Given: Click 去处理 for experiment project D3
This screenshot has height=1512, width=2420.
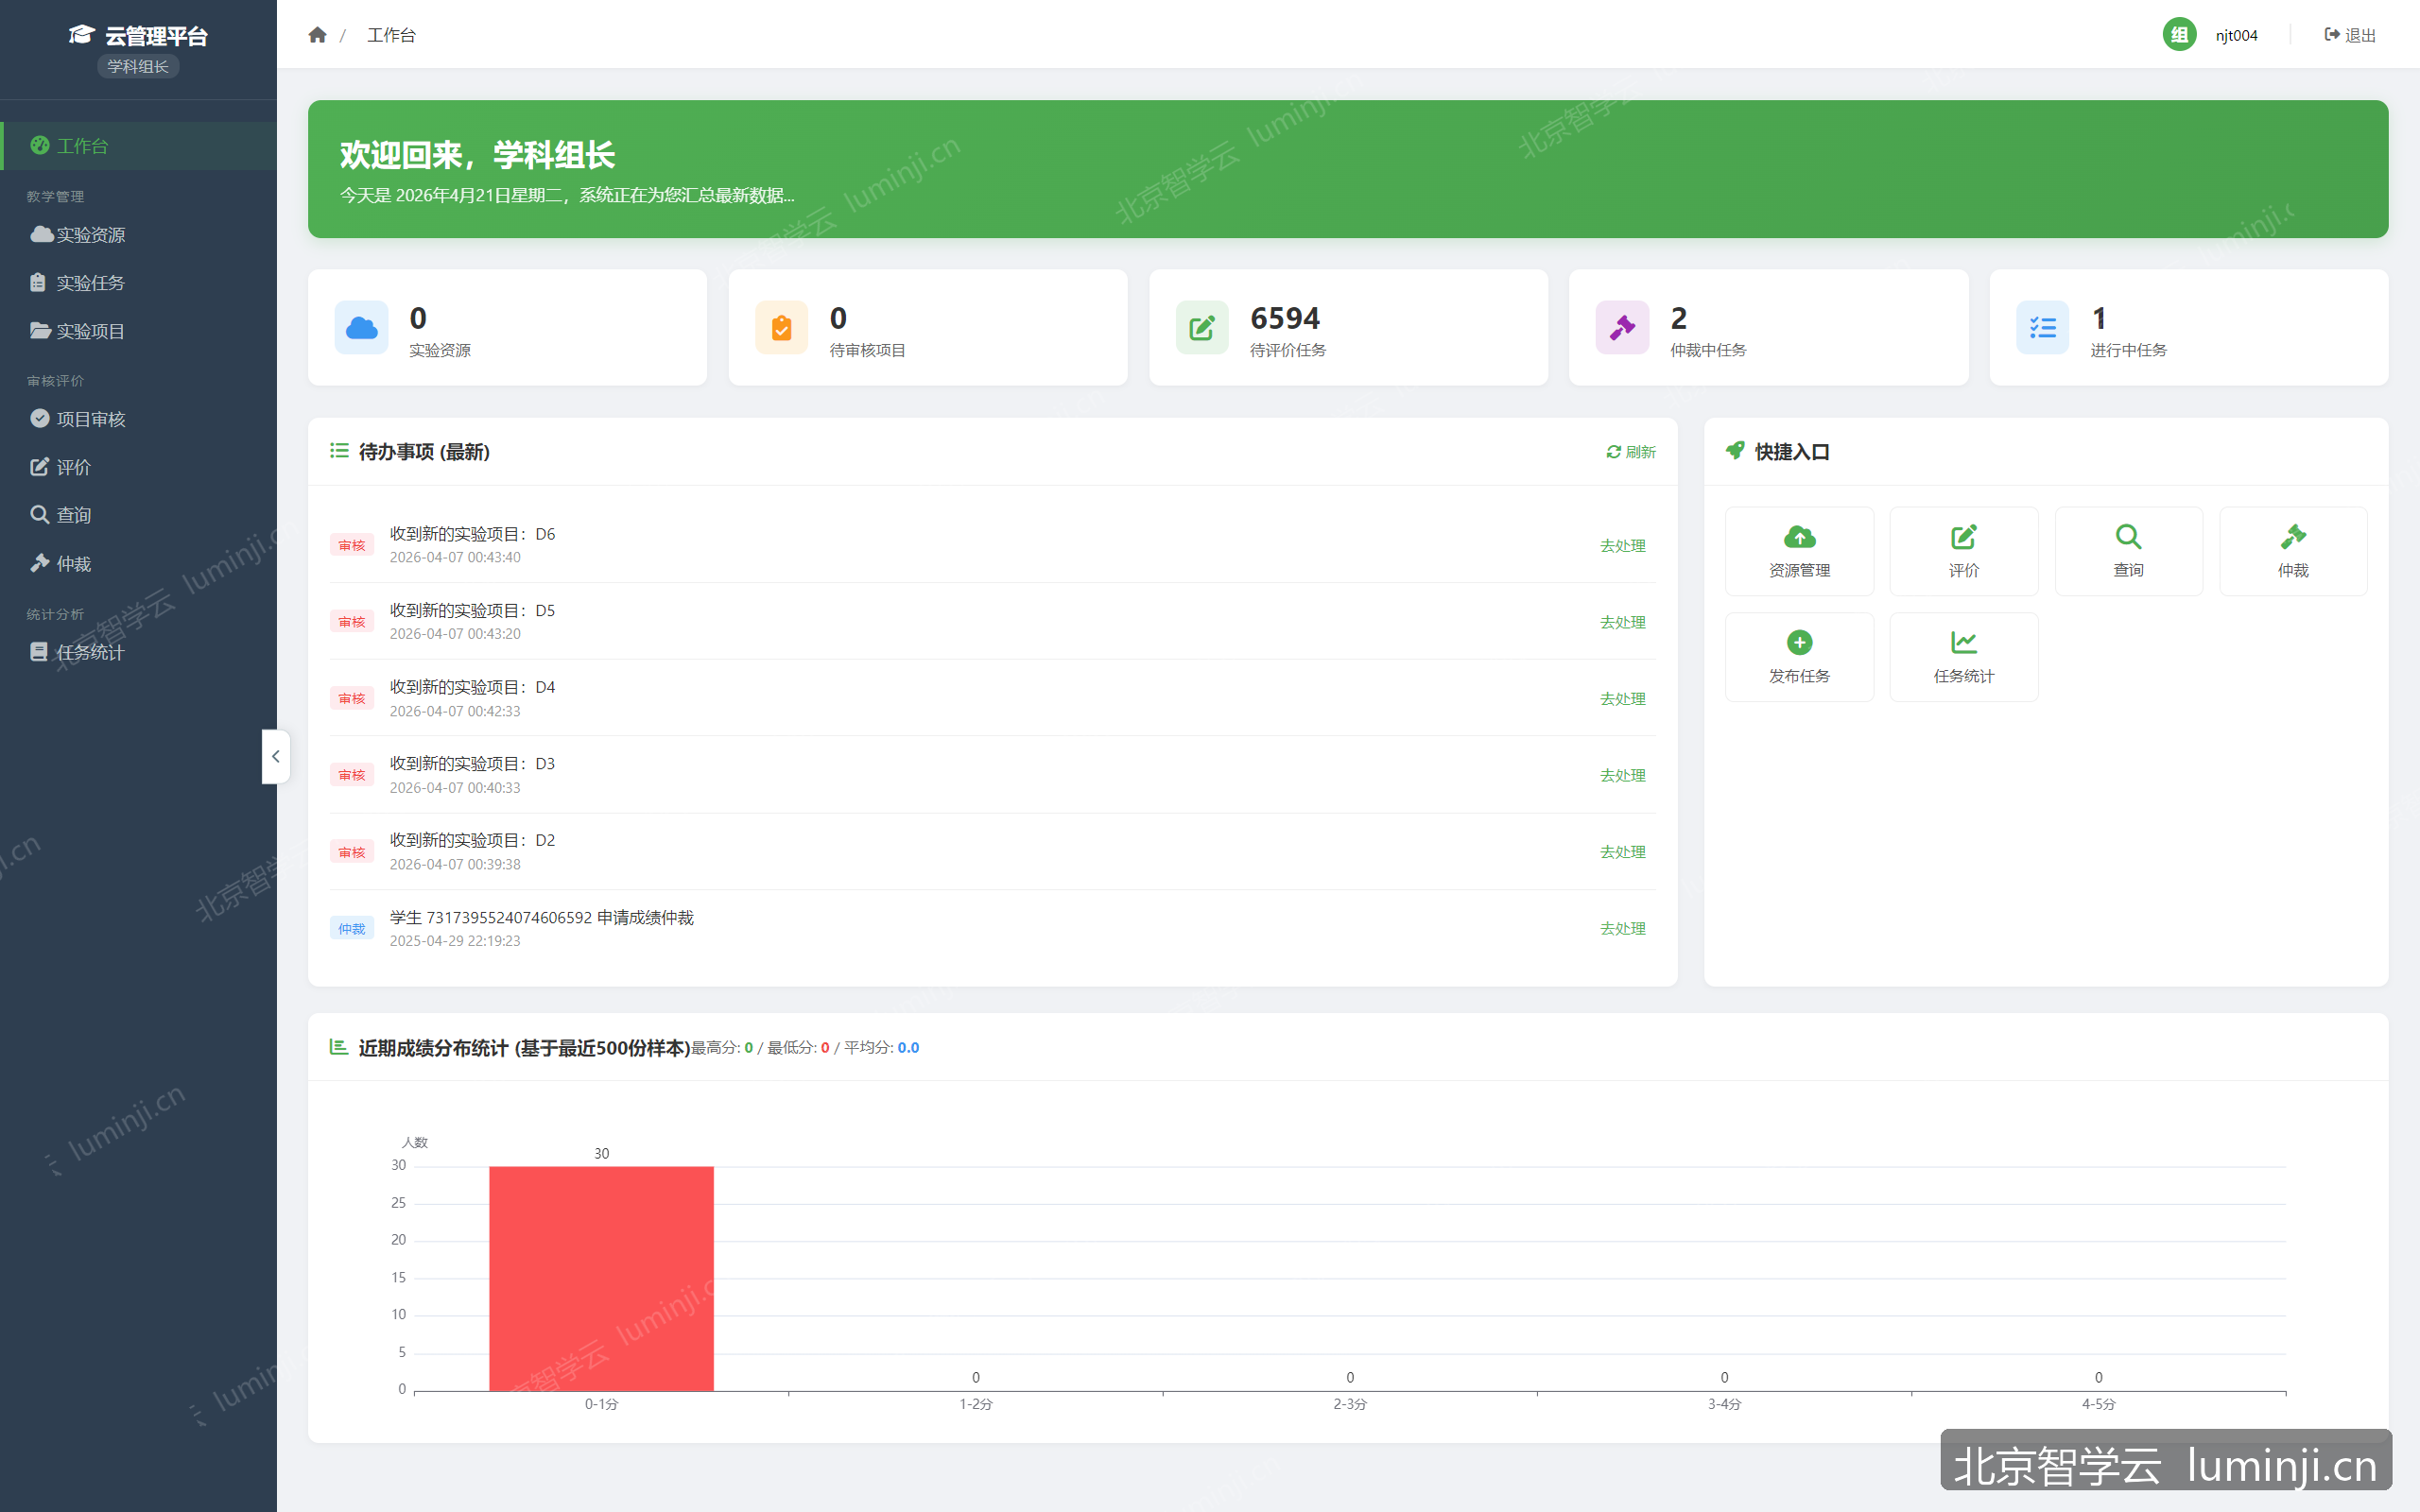Looking at the screenshot, I should pyautogui.click(x=1622, y=776).
